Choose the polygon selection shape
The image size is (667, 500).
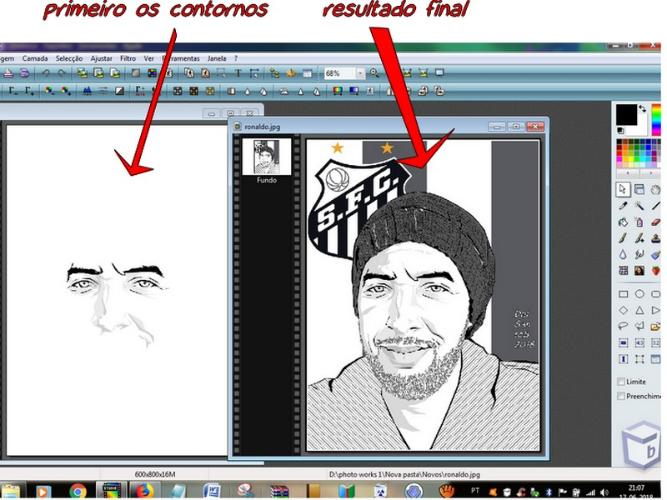click(x=639, y=326)
